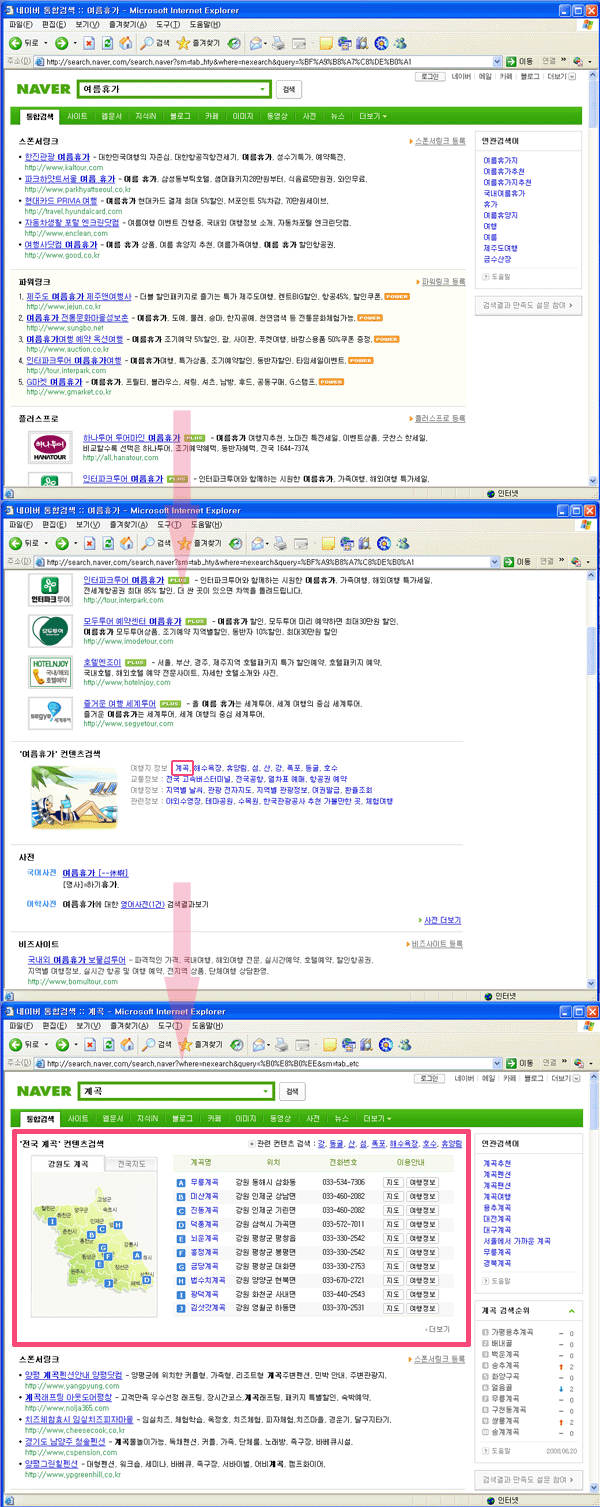Open 즐겨찾기 star in the first 여름휴가 sponsor-link window toolbar
The width and height of the screenshot is (600, 1507).
(x=197, y=43)
